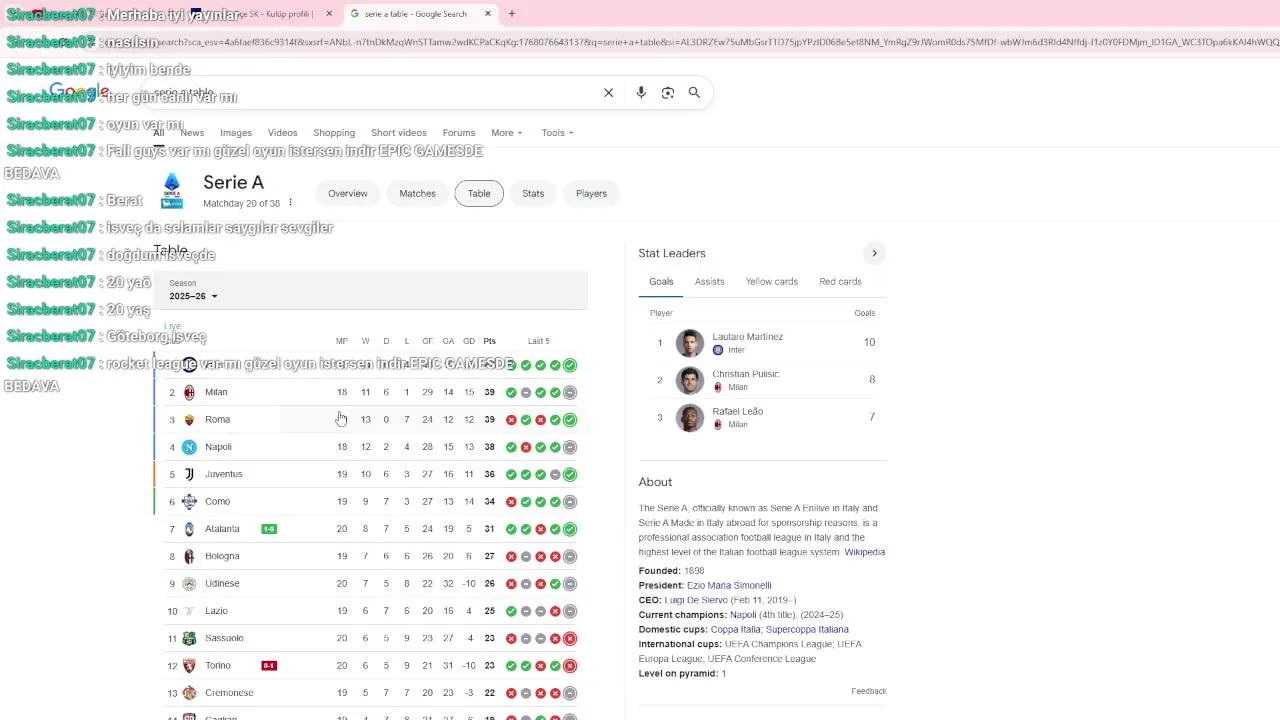Switch to the Short videos tab
Image resolution: width=1280 pixels, height=720 pixels.
[x=399, y=133]
